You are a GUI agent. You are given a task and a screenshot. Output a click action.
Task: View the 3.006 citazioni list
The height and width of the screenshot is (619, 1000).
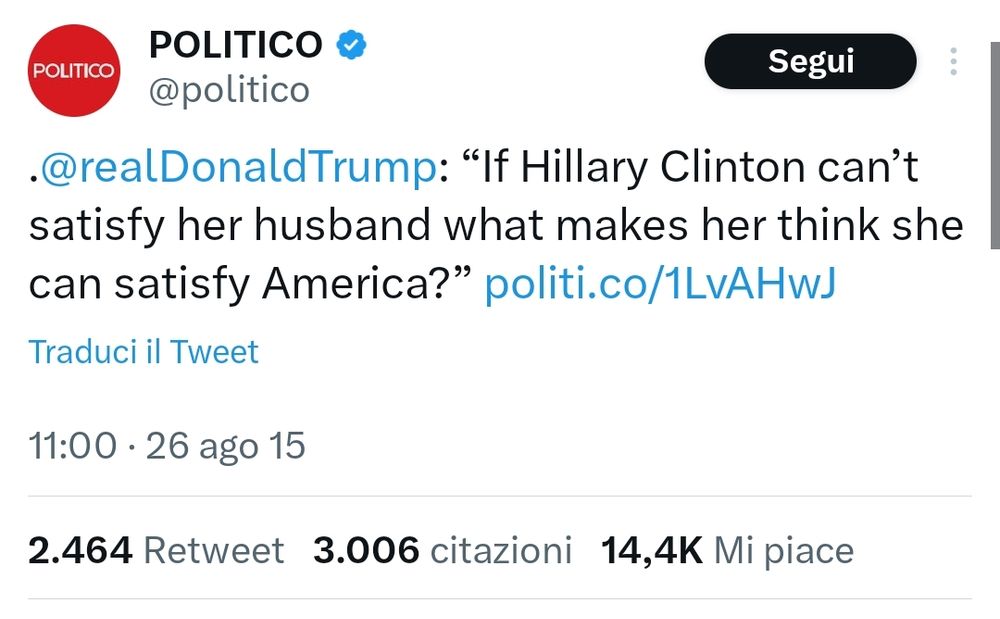click(442, 550)
